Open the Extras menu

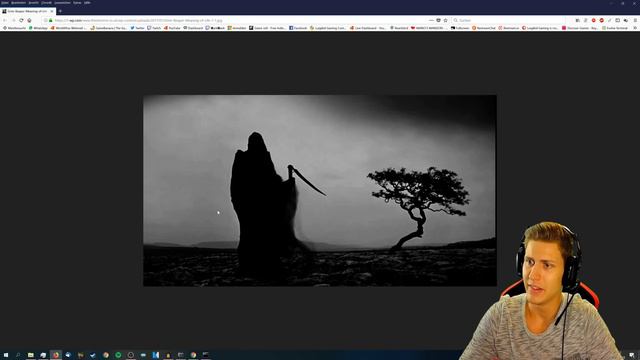point(77,3)
